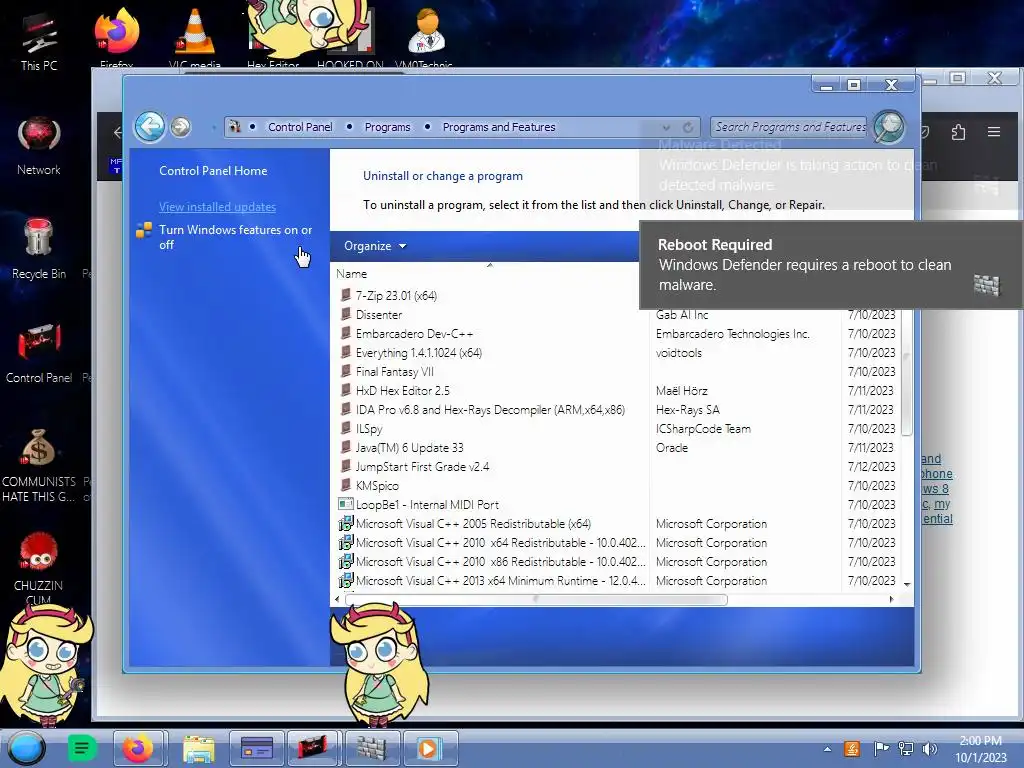Viewport: 1024px width, 768px height.
Task: Show hidden tray icons arrow
Action: point(827,749)
